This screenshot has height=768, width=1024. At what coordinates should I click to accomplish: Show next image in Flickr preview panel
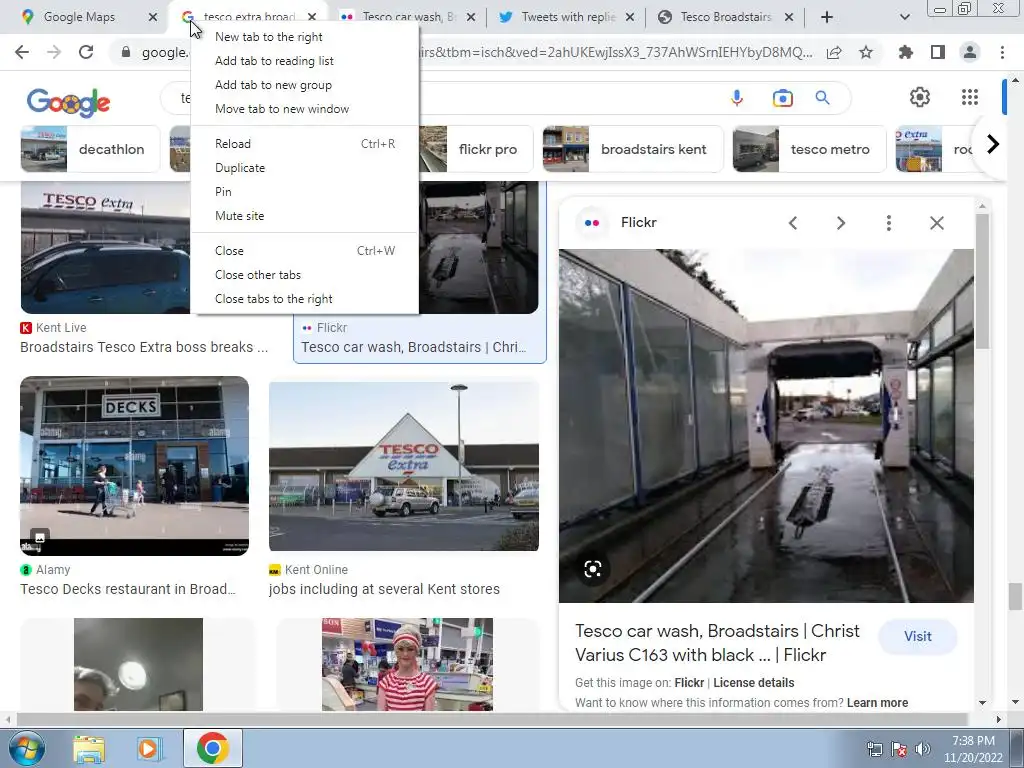[840, 223]
